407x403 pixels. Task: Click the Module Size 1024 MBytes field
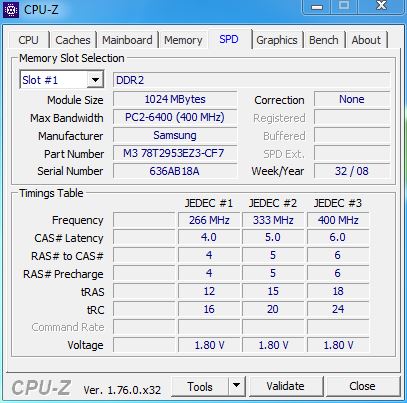(175, 99)
